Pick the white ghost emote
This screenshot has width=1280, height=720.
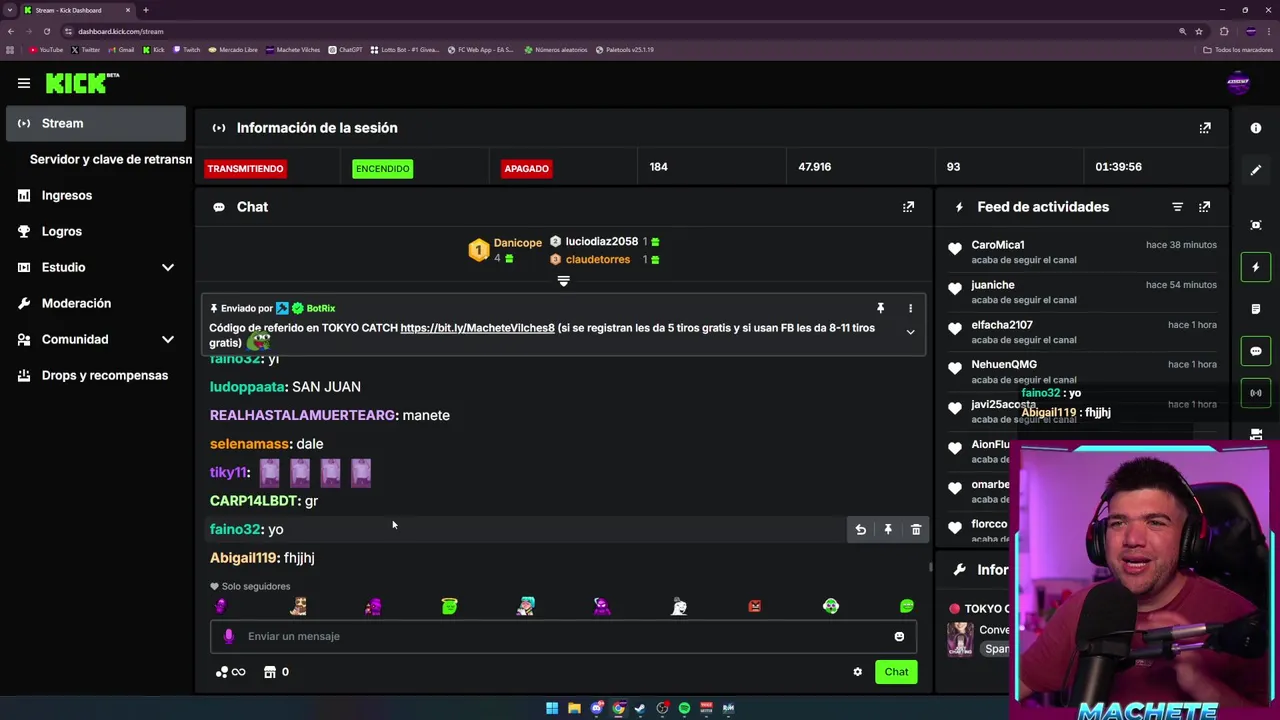[679, 606]
